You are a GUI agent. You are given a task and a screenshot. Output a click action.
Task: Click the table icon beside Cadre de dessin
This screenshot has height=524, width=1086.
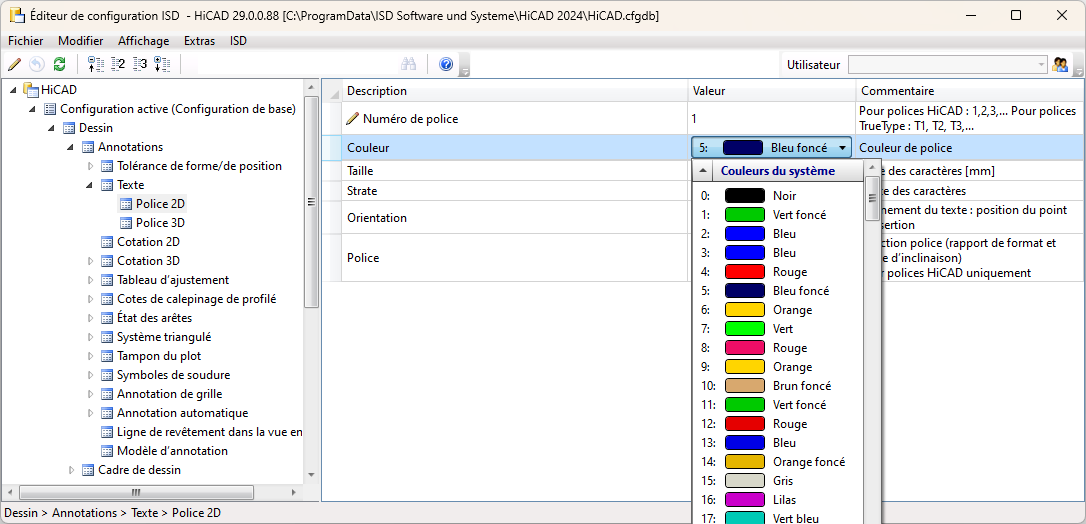coord(88,470)
